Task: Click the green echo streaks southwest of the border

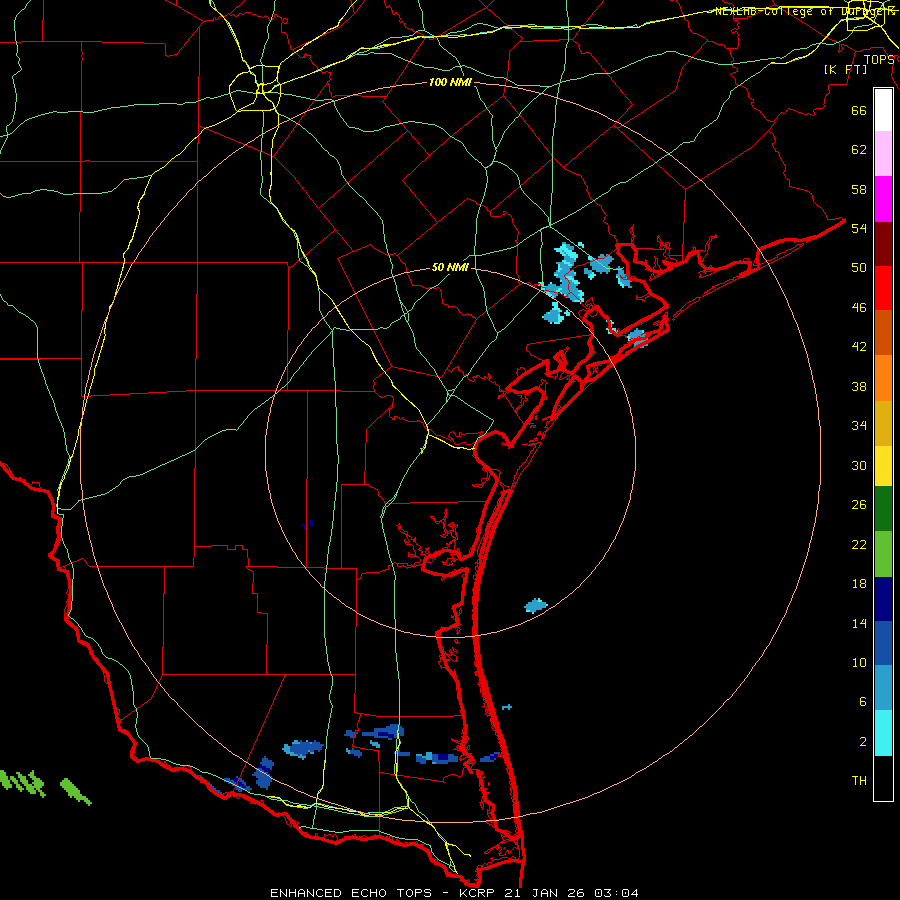Action: 45,786
